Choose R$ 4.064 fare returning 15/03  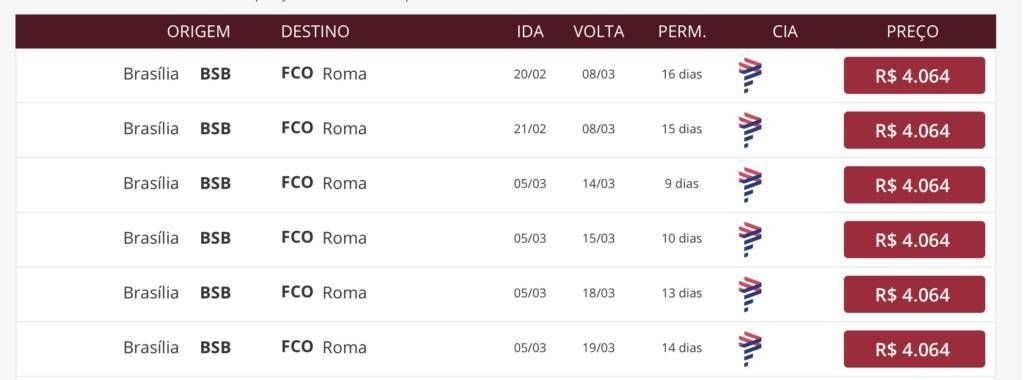[914, 240]
